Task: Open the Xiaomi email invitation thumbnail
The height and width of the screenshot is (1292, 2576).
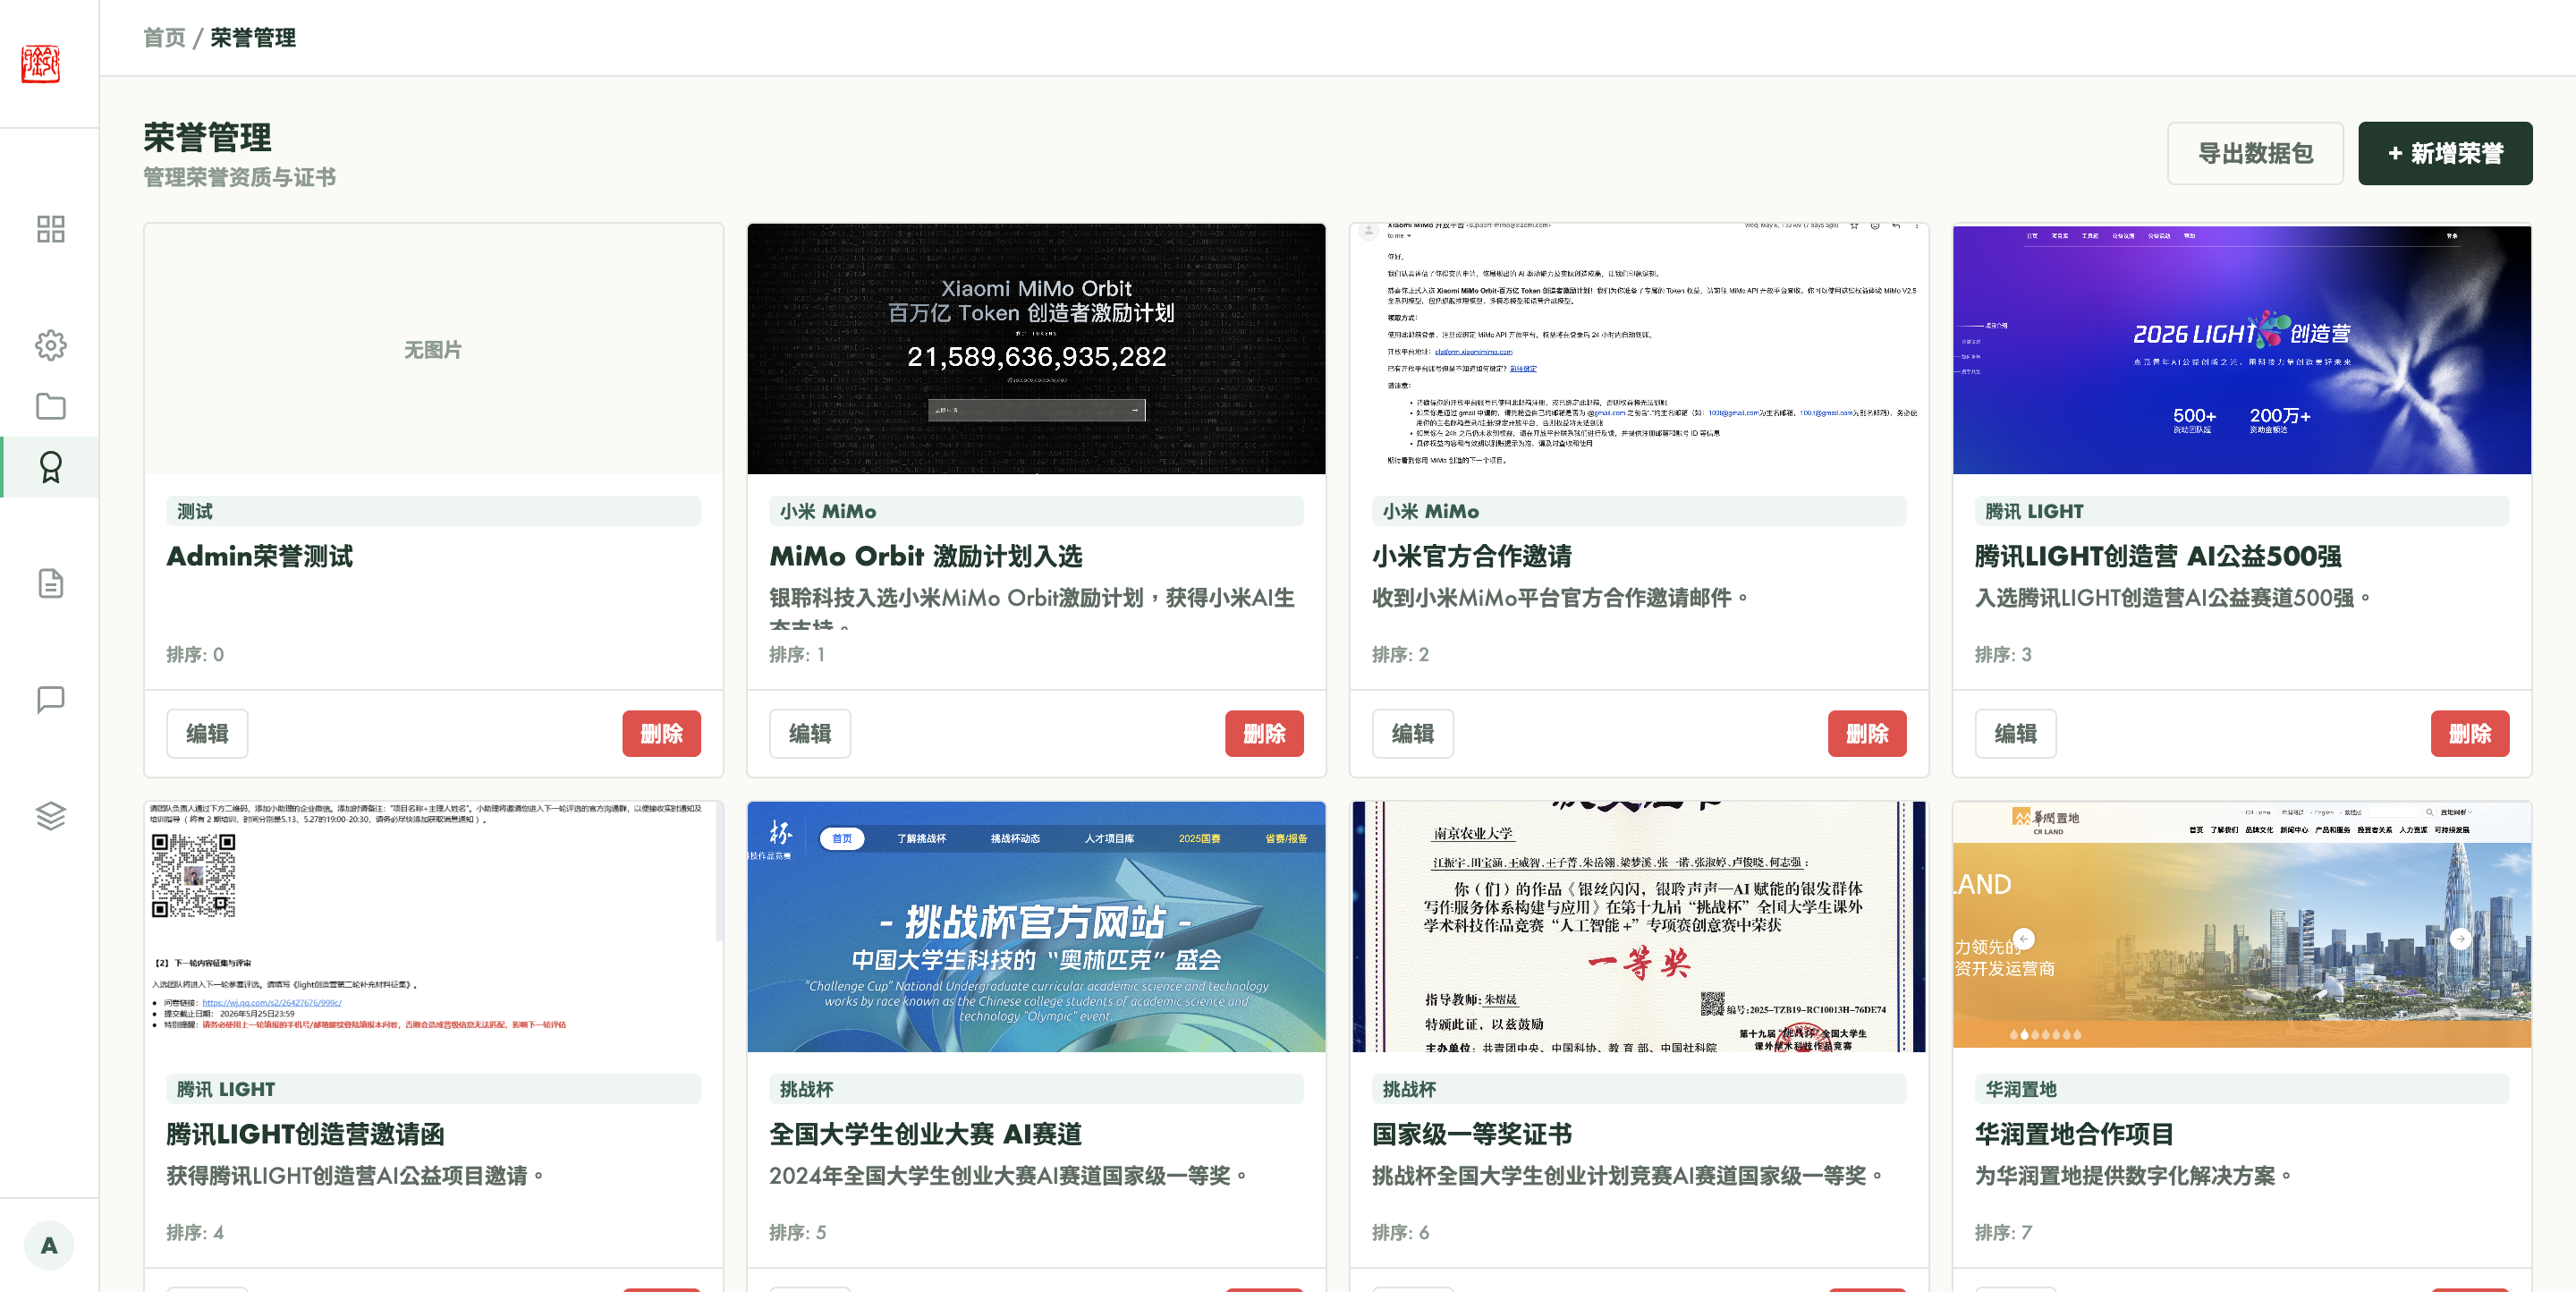Action: coord(1639,349)
